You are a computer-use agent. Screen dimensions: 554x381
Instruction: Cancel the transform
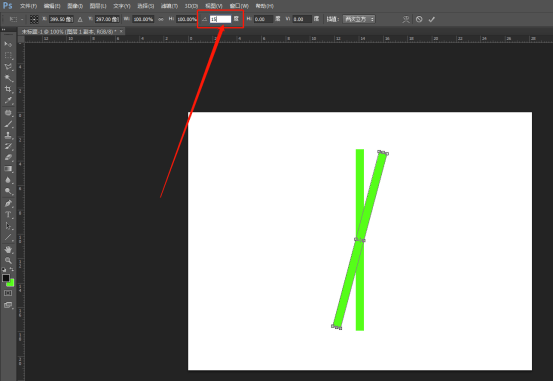(x=419, y=19)
